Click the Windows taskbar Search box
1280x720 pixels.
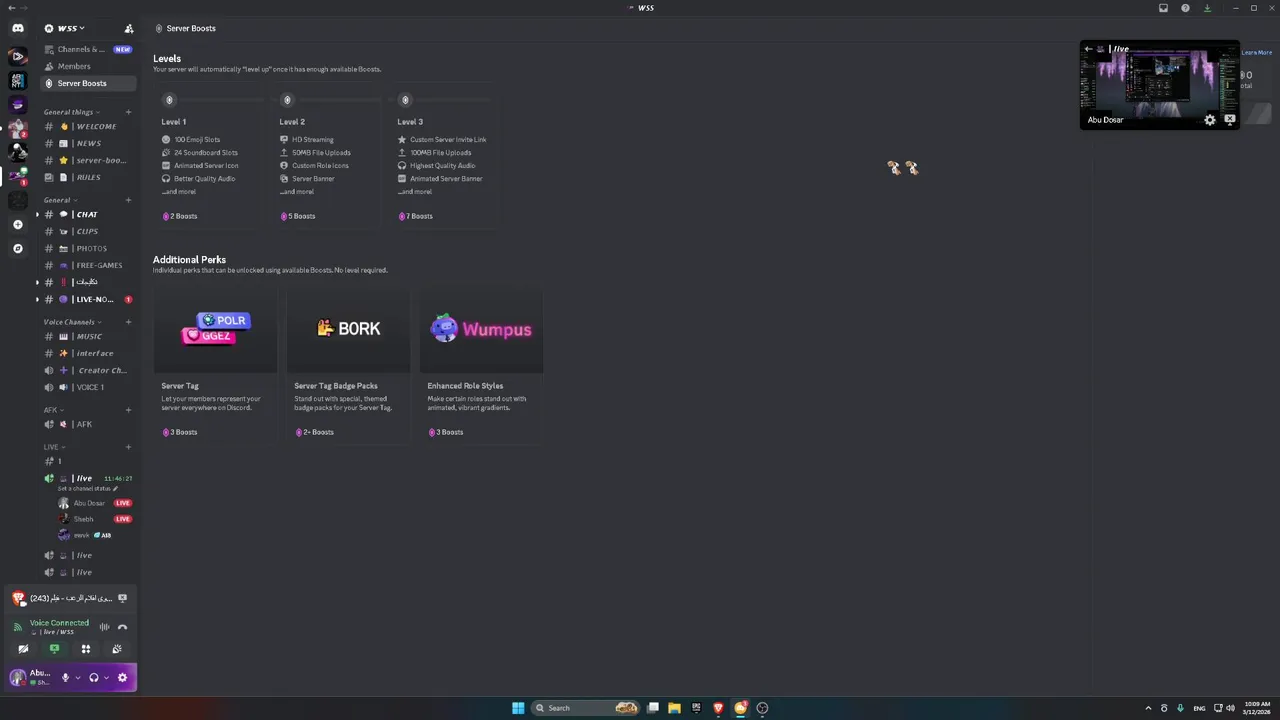click(x=586, y=708)
